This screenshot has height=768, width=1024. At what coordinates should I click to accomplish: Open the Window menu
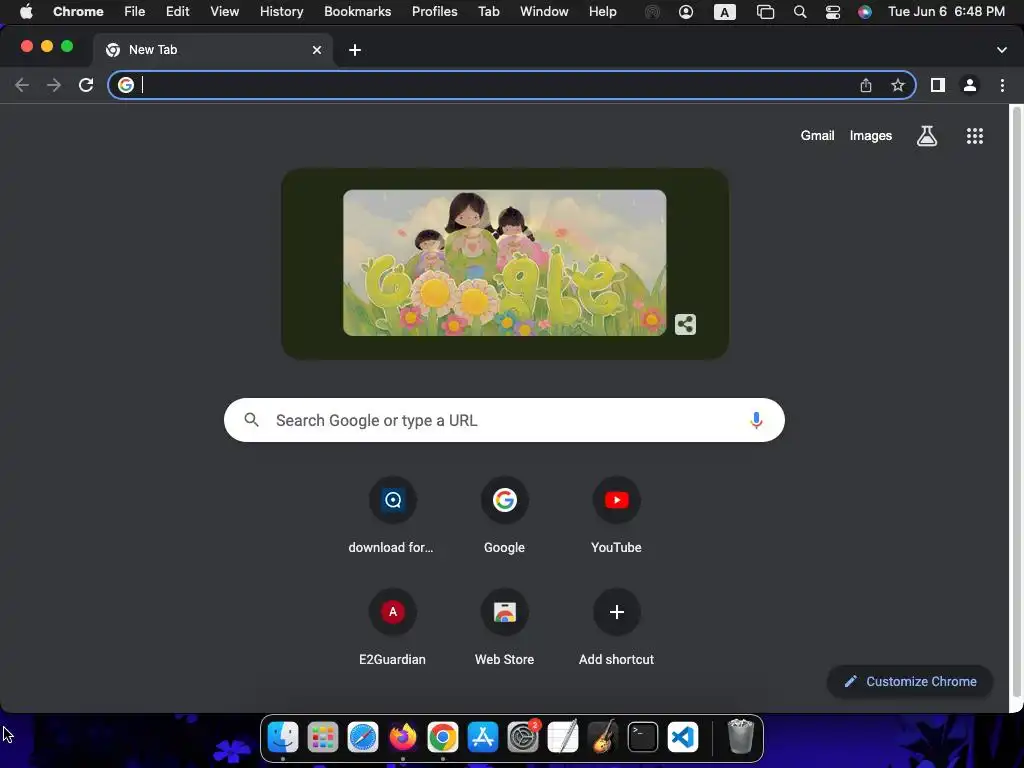(x=544, y=12)
